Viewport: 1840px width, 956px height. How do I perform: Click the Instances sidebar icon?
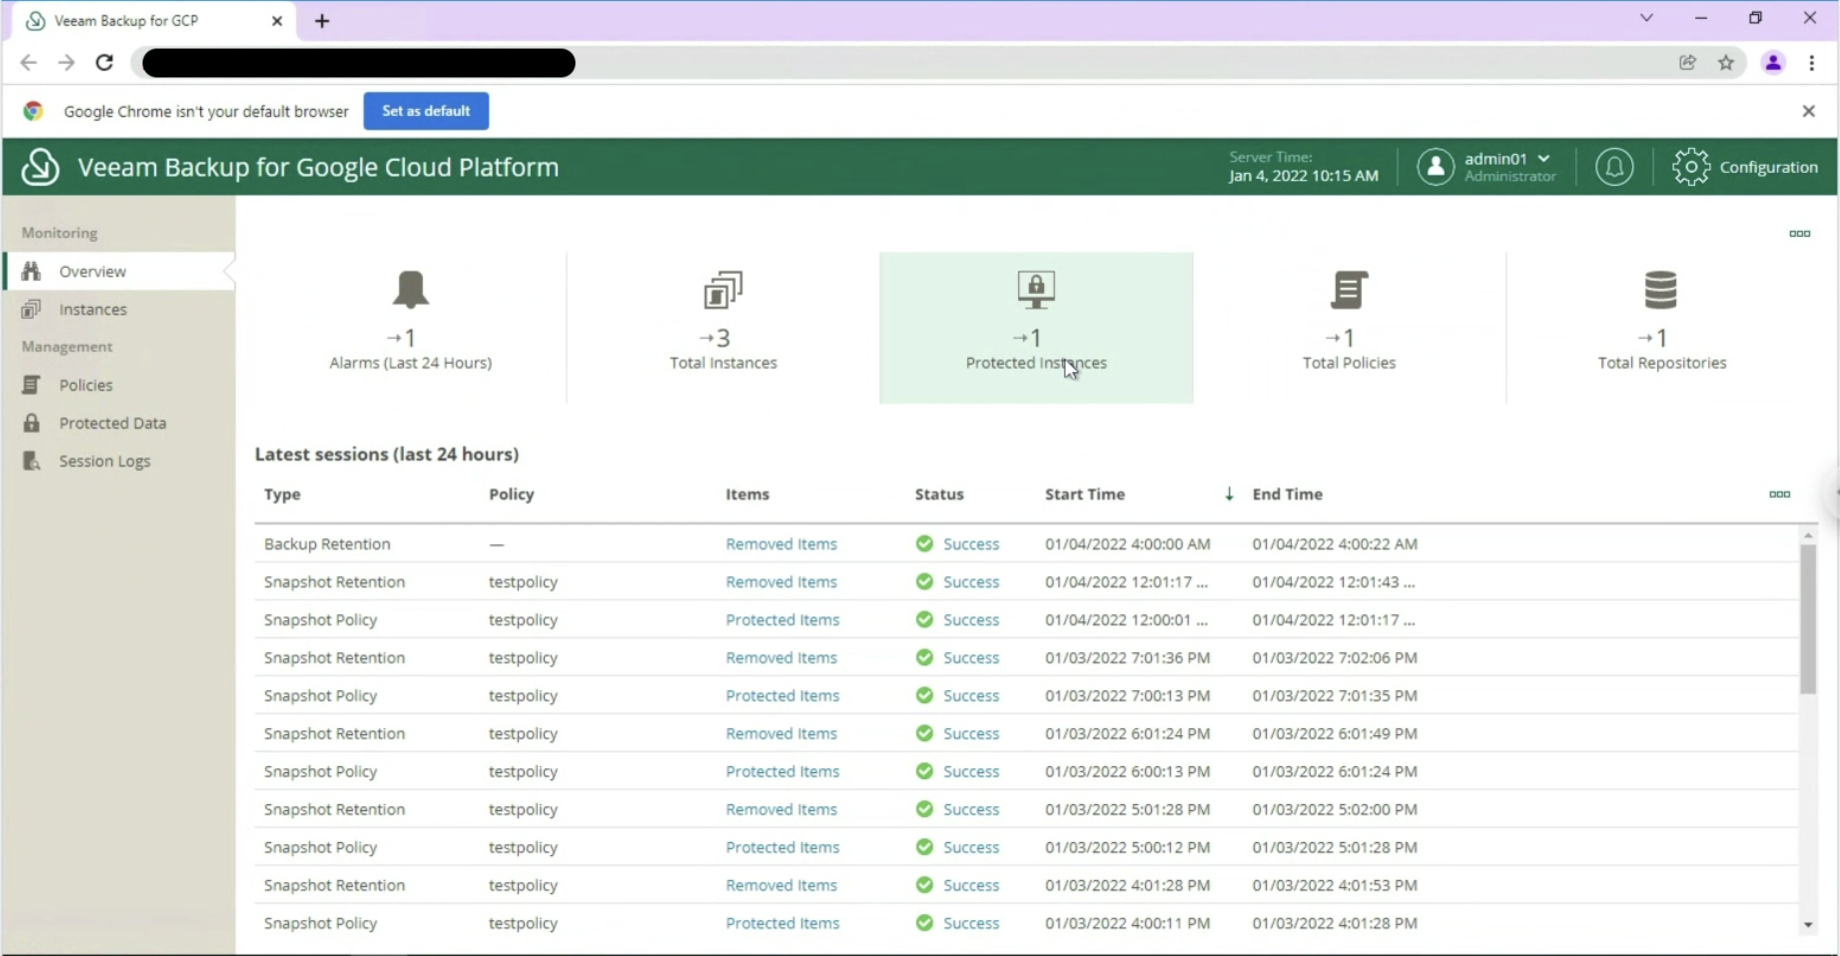point(32,309)
